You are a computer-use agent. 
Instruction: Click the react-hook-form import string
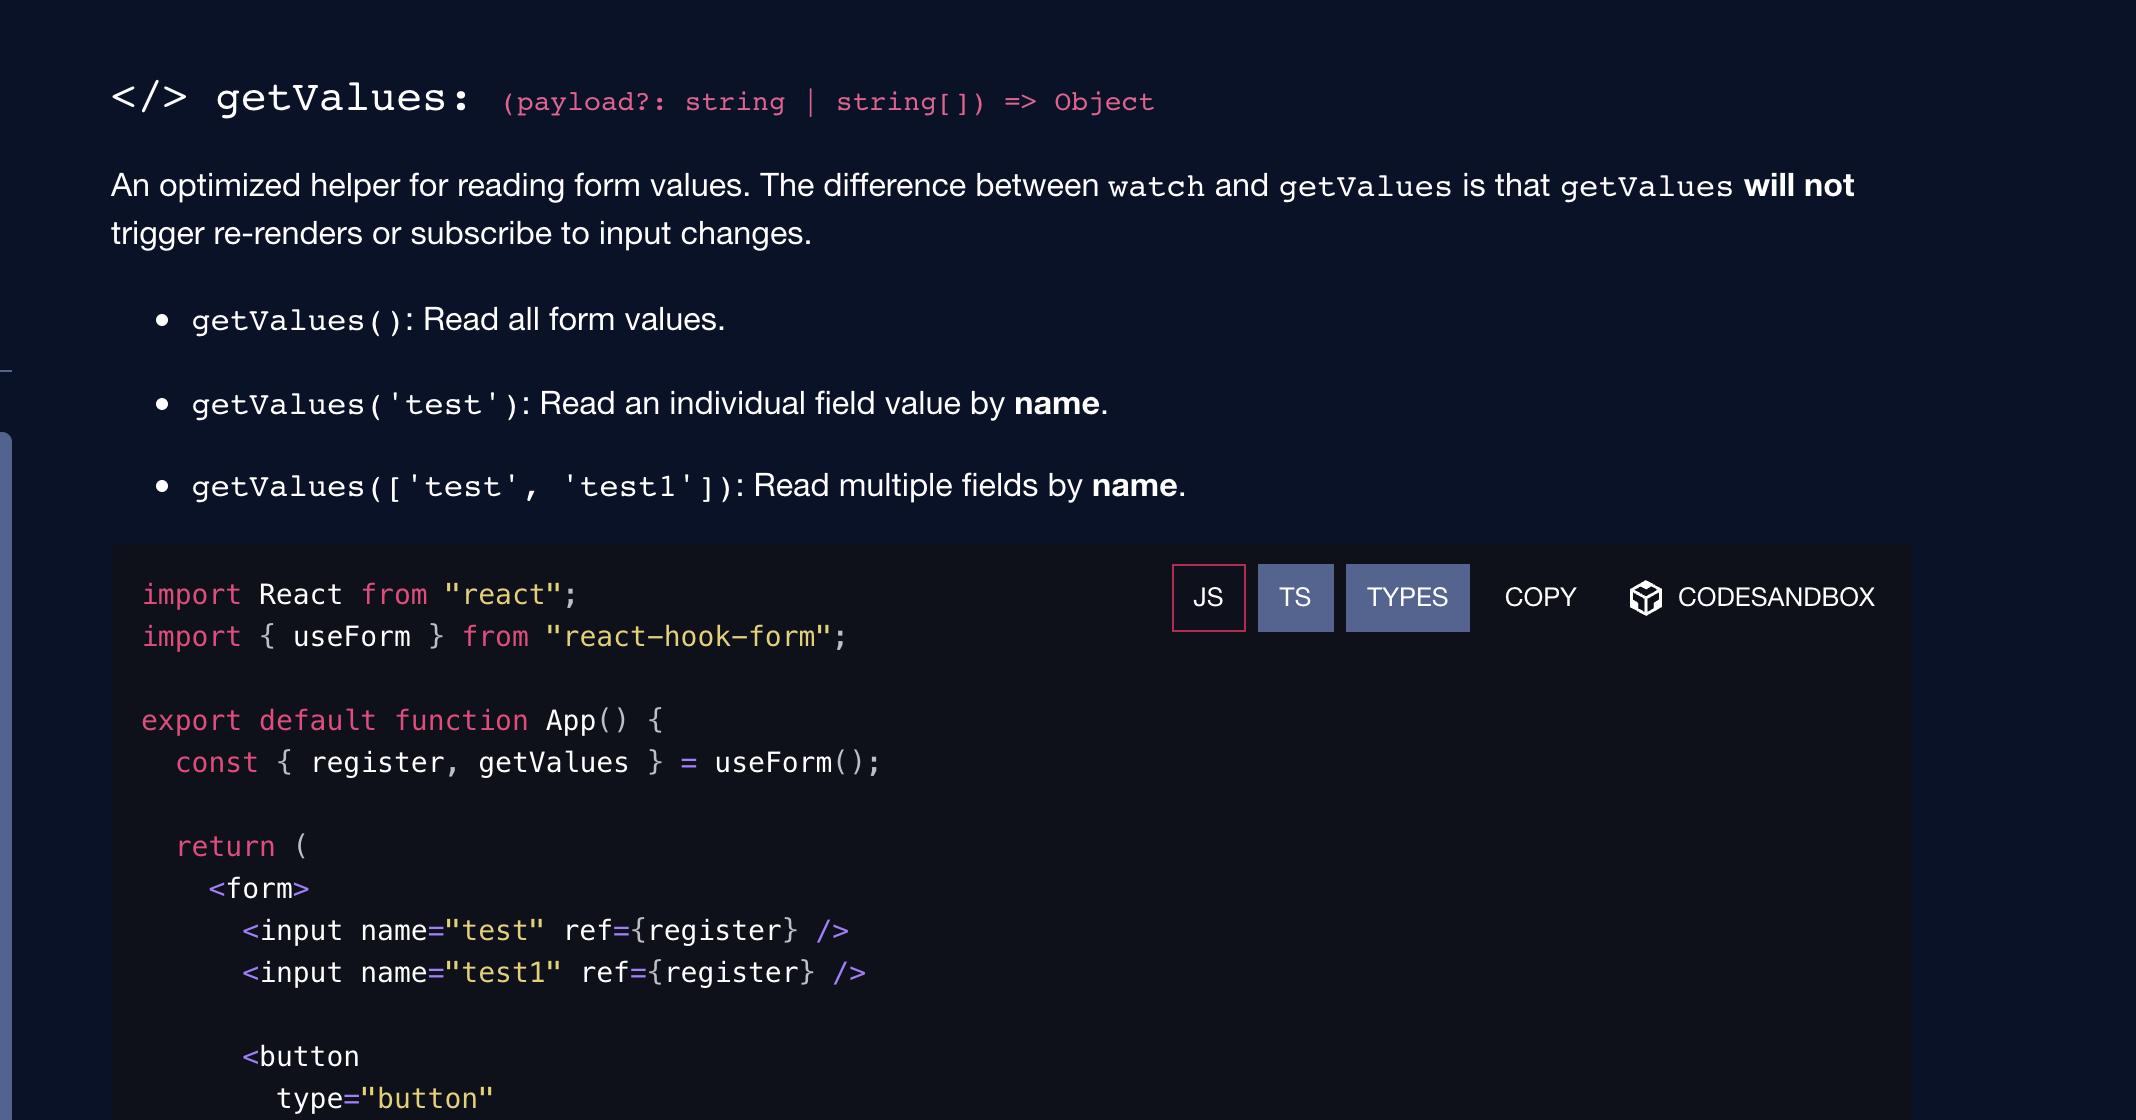pos(693,636)
